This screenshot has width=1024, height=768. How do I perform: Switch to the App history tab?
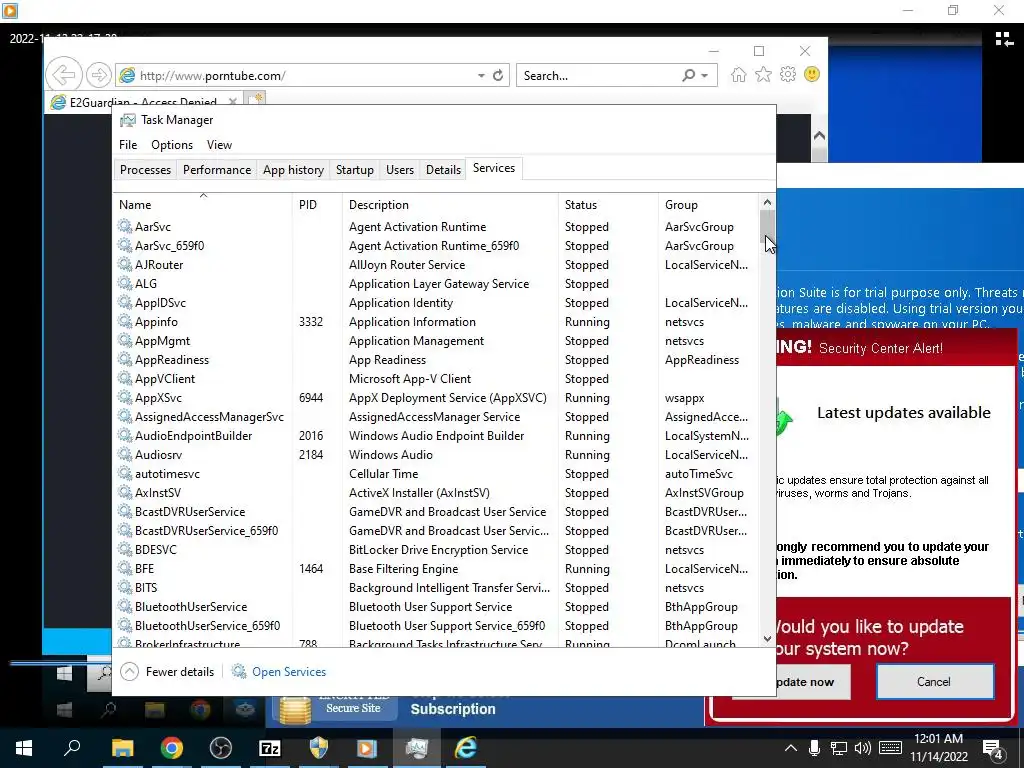[x=293, y=170]
